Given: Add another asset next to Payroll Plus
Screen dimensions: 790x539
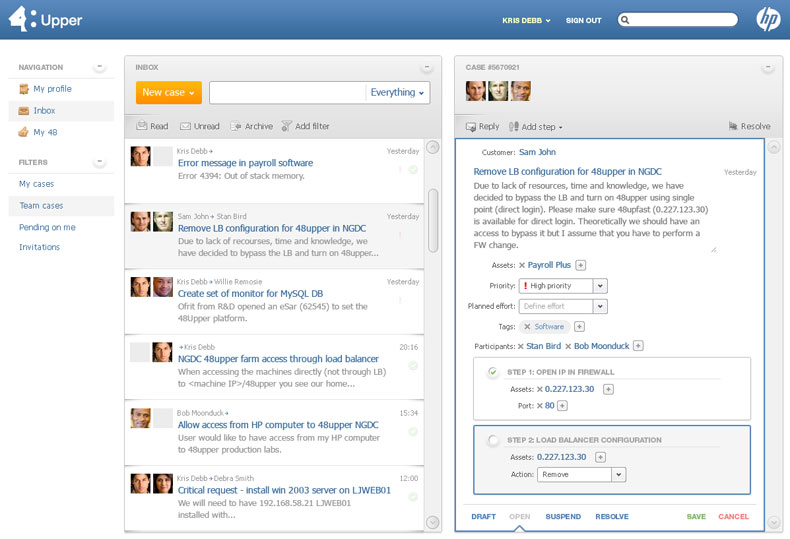Looking at the screenshot, I should pos(580,265).
